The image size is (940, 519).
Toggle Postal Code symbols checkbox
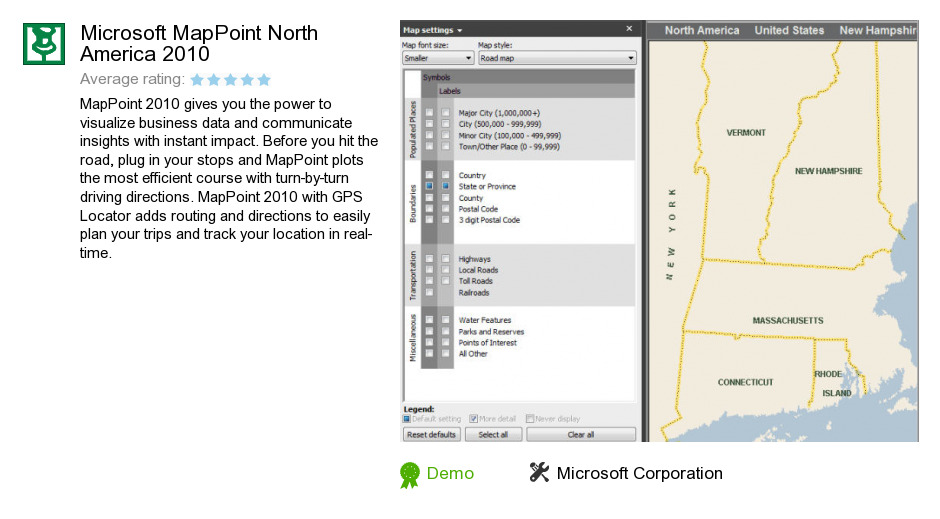pyautogui.click(x=429, y=209)
